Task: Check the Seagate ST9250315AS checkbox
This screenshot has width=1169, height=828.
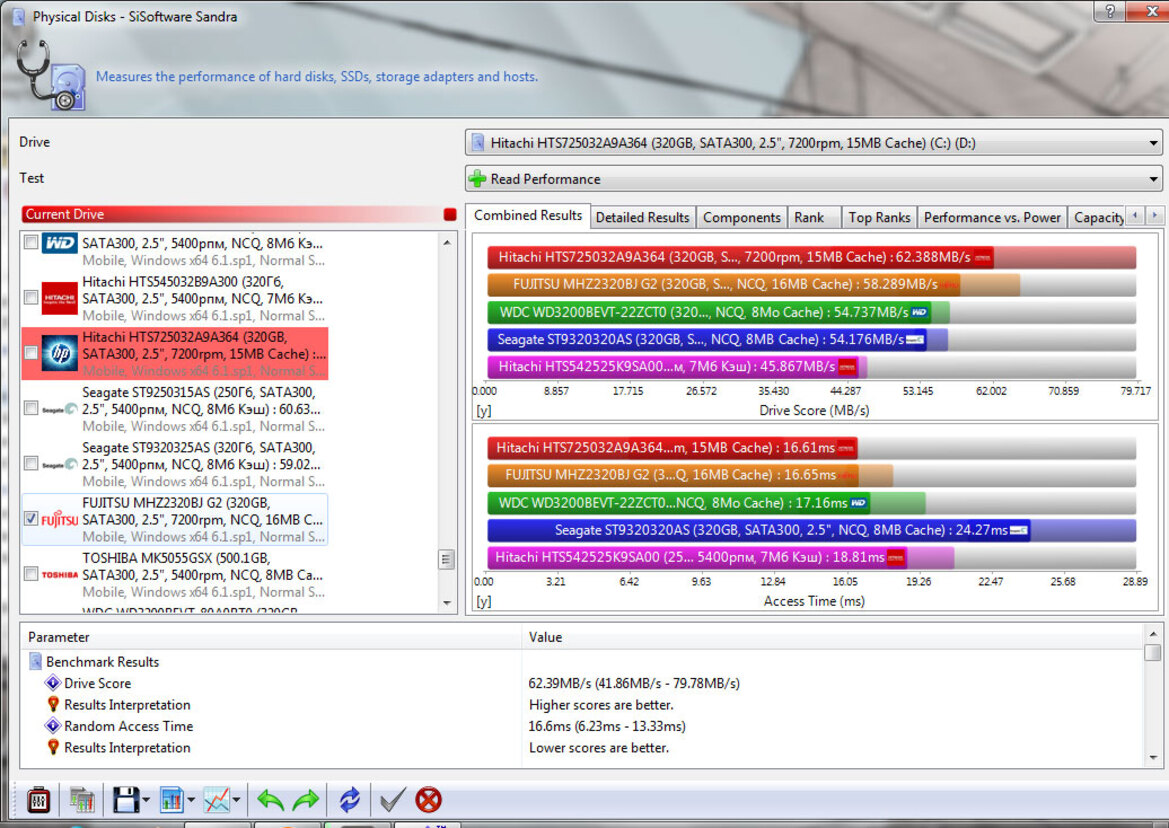Action: (31, 408)
